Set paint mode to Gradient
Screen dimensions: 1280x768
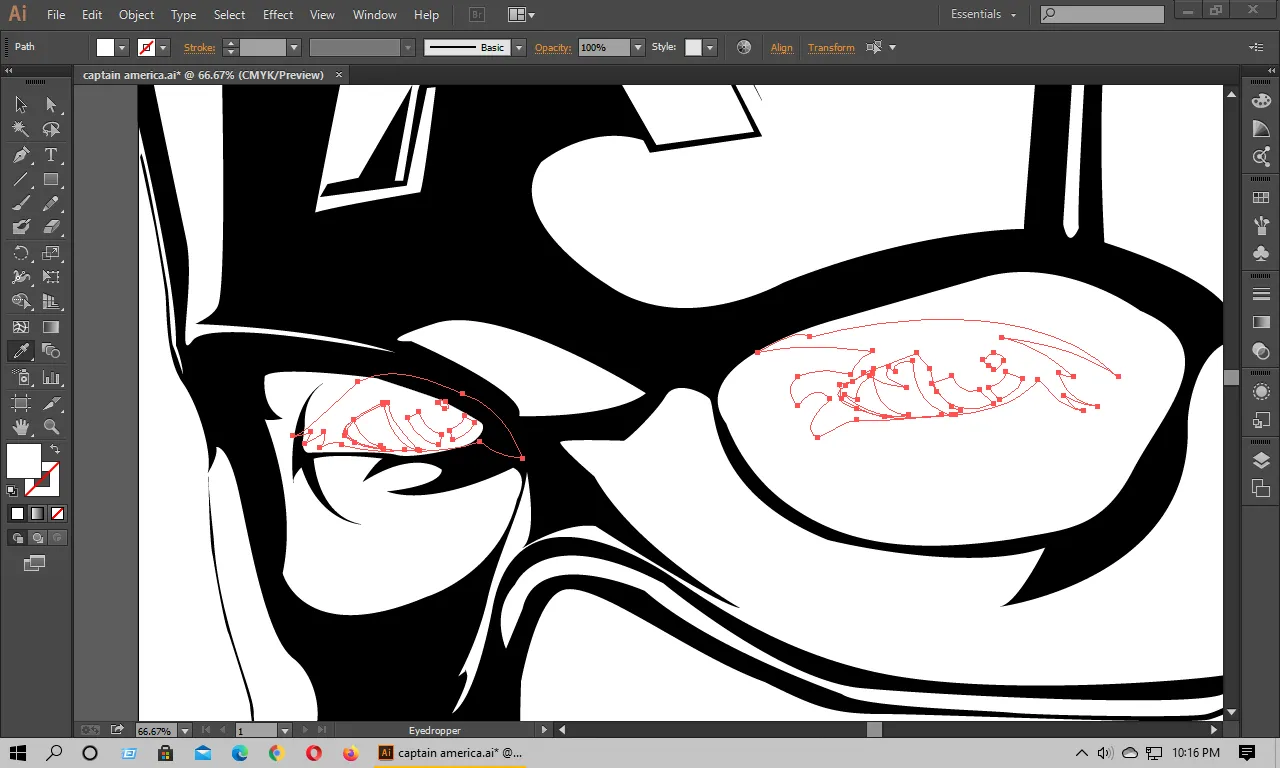click(x=37, y=514)
